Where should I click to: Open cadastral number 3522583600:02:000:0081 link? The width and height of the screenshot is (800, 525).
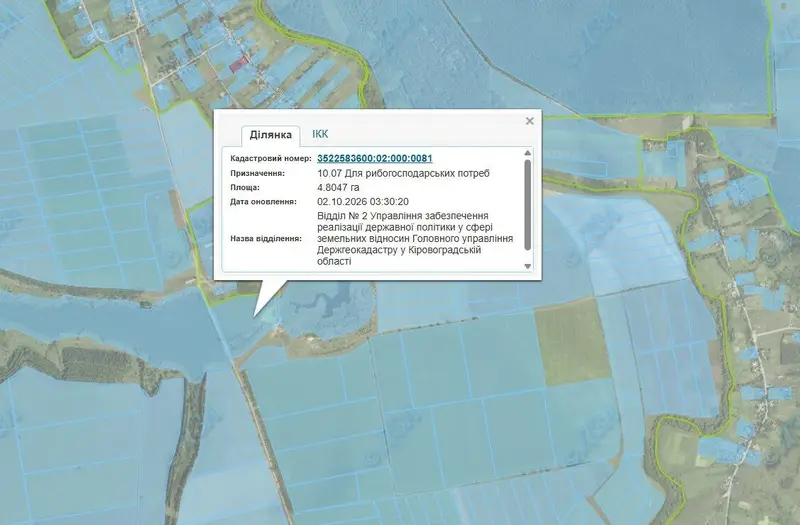point(374,158)
